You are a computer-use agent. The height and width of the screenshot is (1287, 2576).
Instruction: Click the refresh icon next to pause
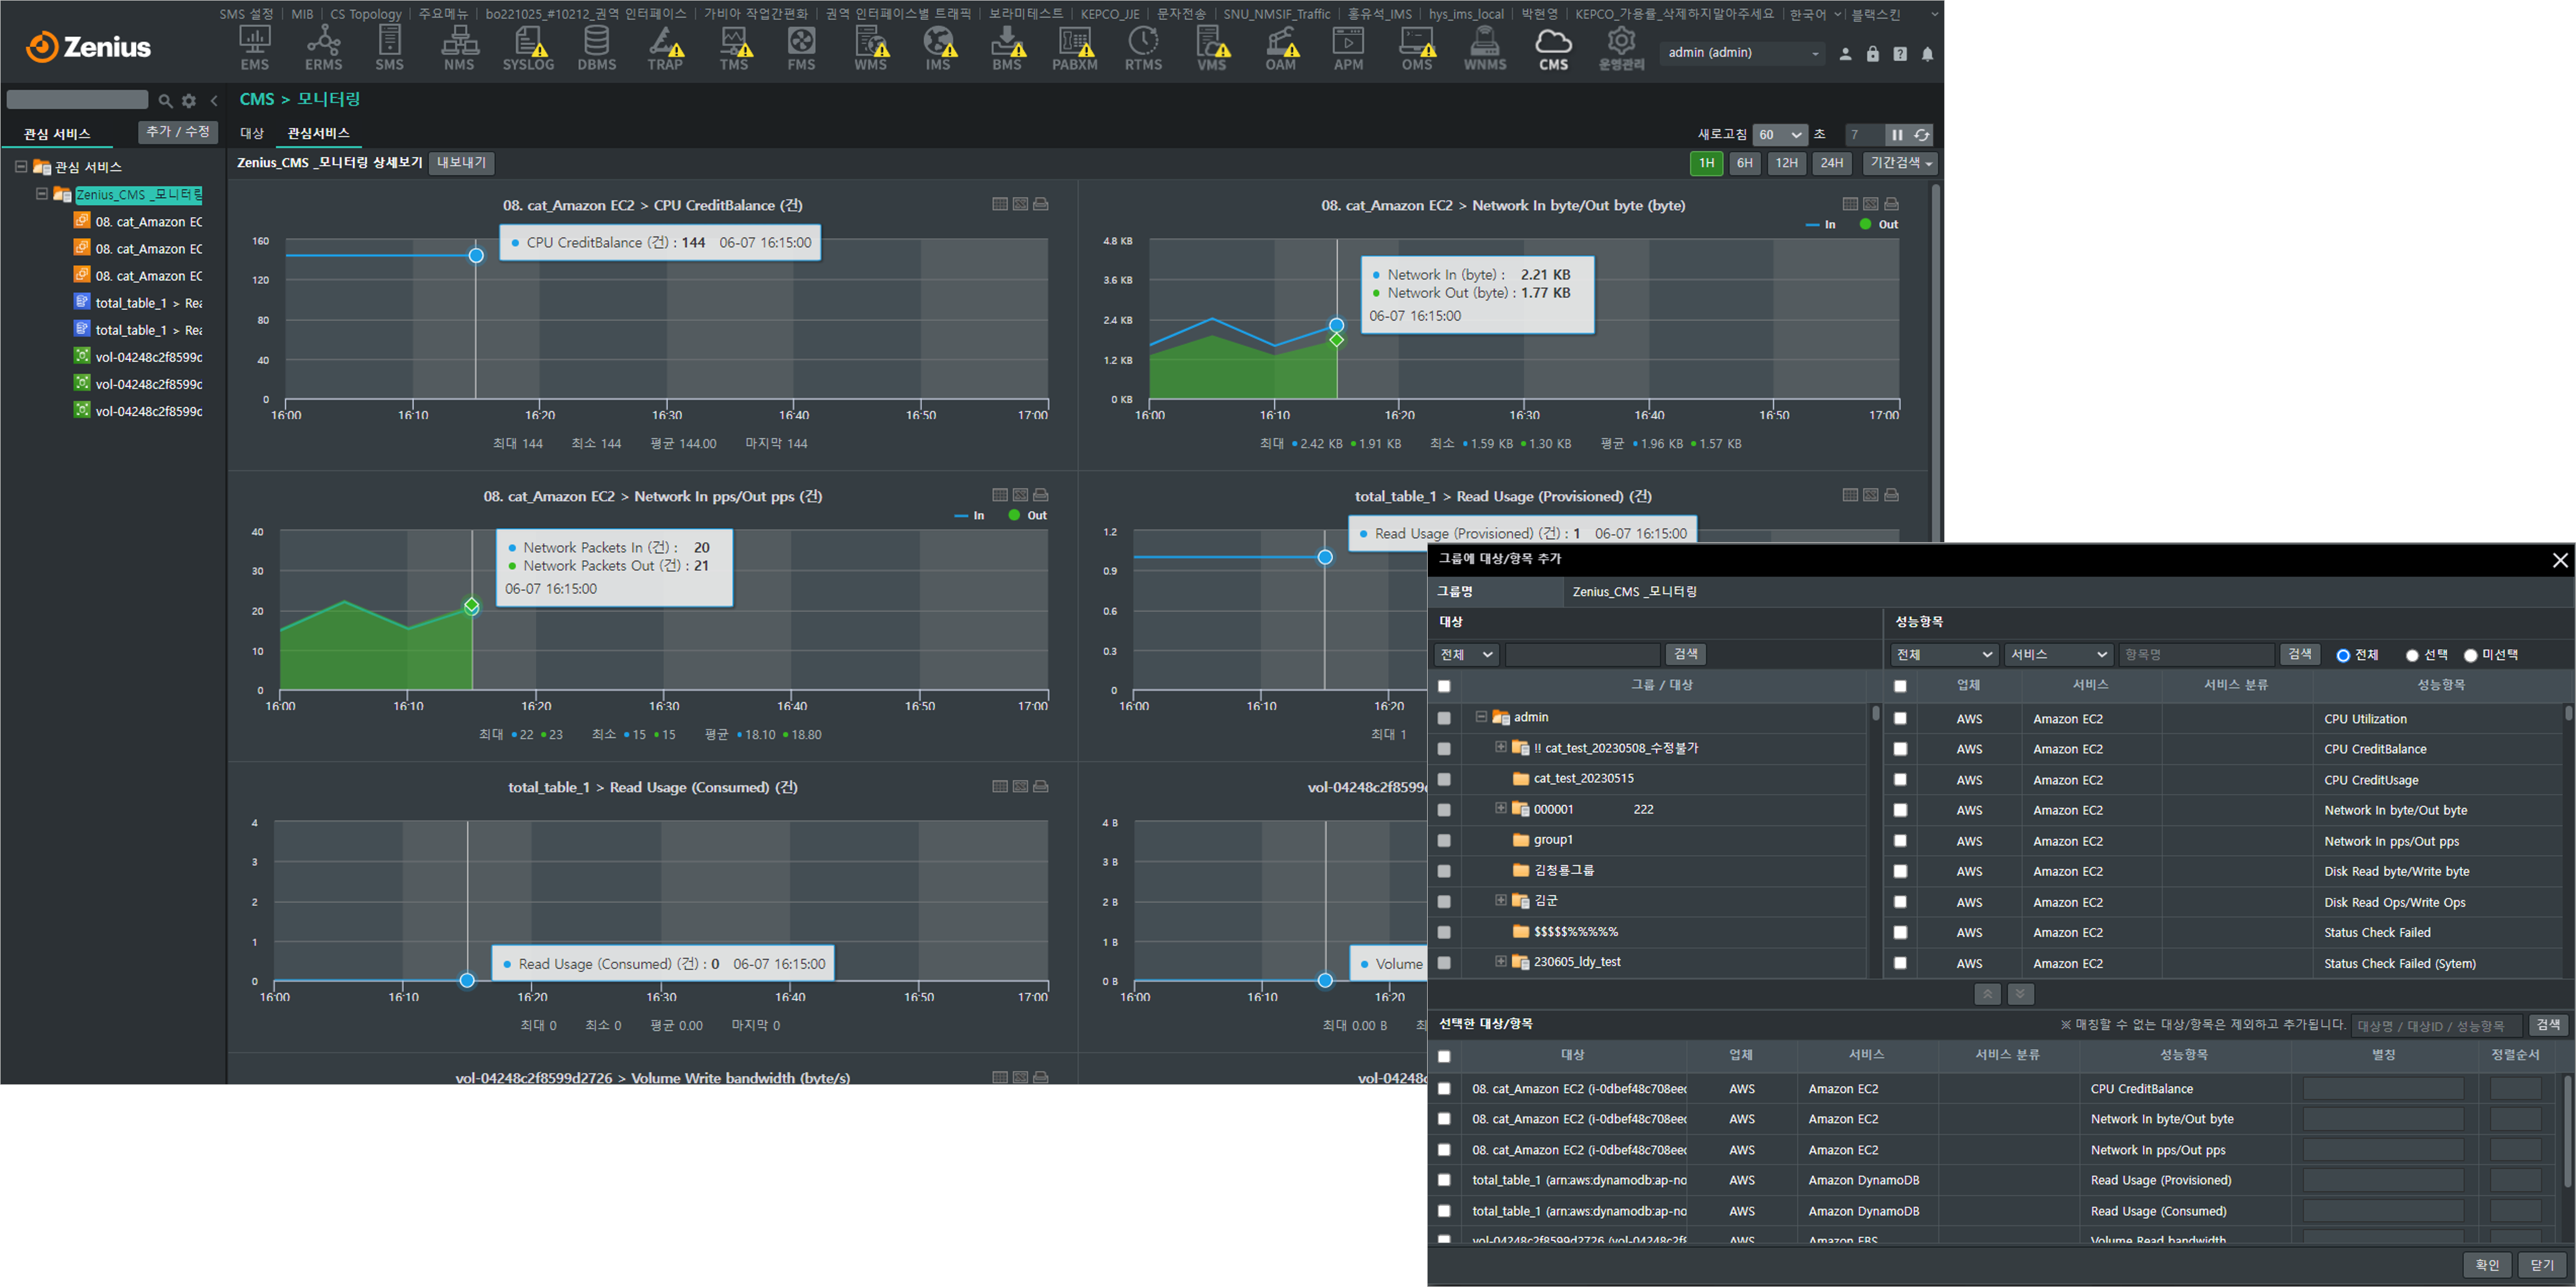1921,134
